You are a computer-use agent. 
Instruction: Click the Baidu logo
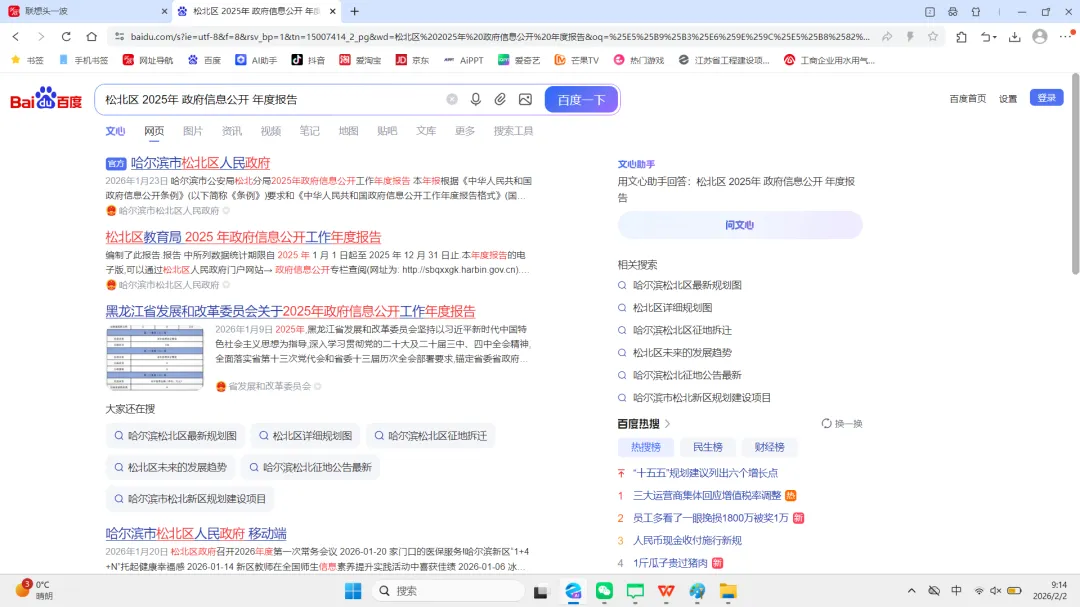[x=46, y=99]
